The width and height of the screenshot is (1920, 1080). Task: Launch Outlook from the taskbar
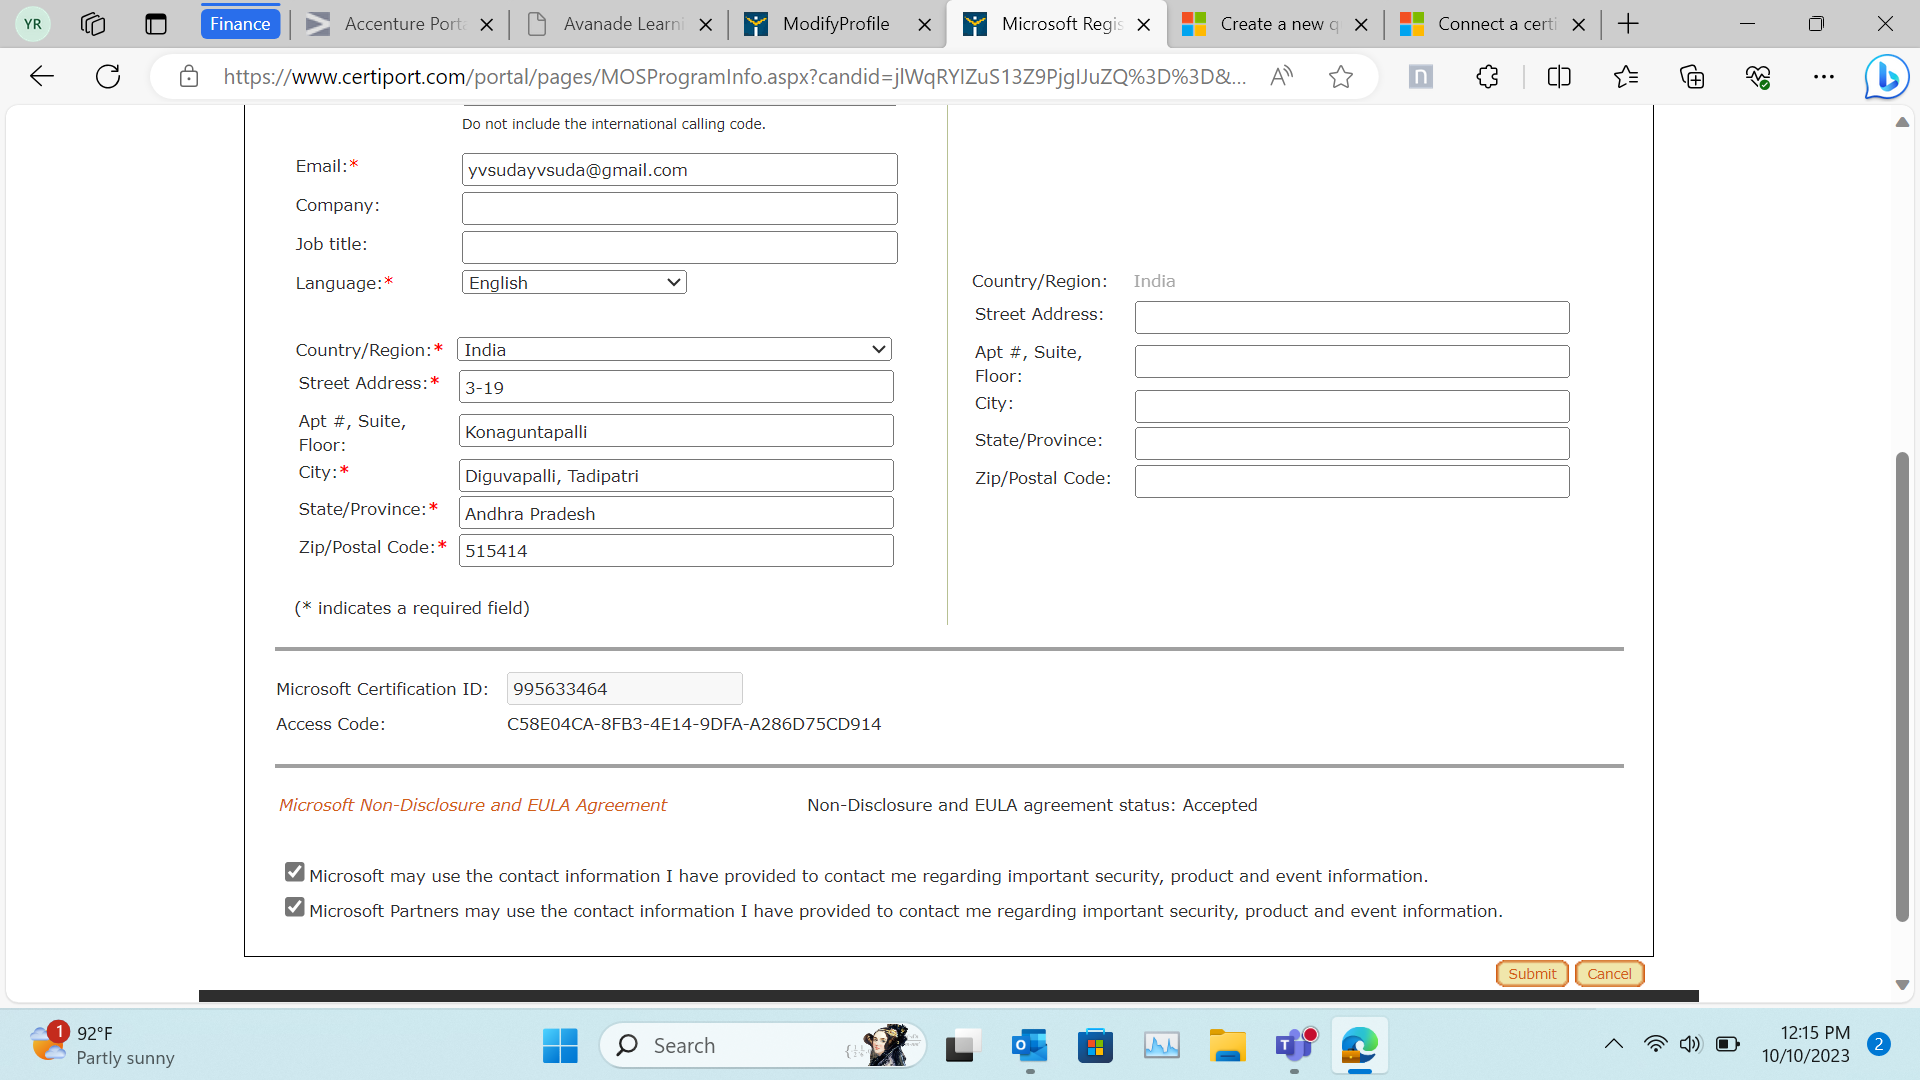1029,1045
